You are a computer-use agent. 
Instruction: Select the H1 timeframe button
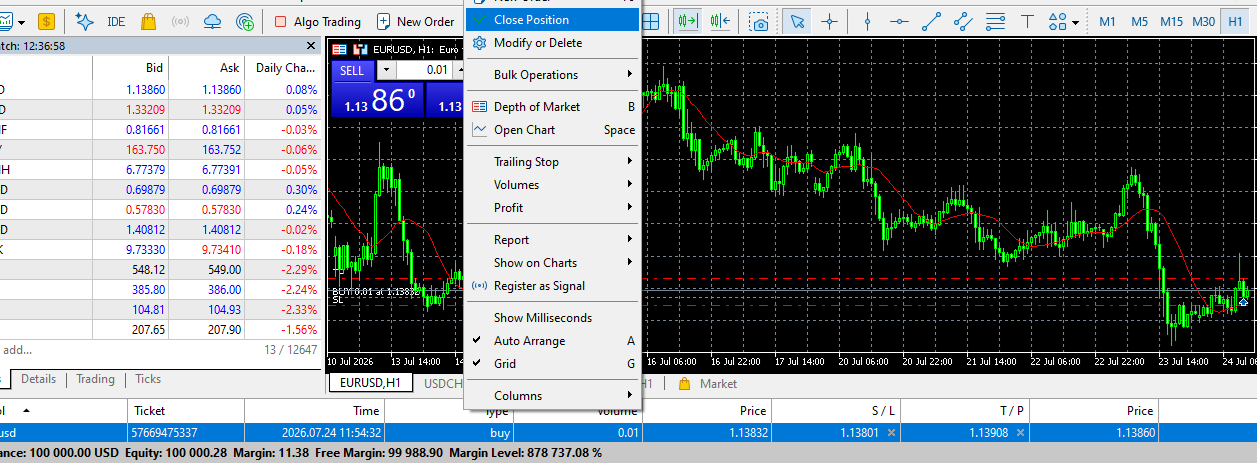1235,21
